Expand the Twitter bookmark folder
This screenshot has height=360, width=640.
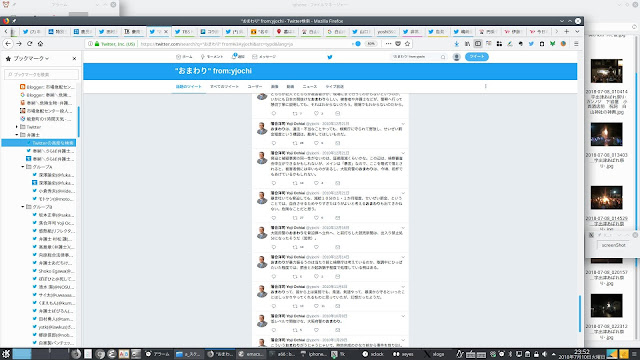point(17,127)
